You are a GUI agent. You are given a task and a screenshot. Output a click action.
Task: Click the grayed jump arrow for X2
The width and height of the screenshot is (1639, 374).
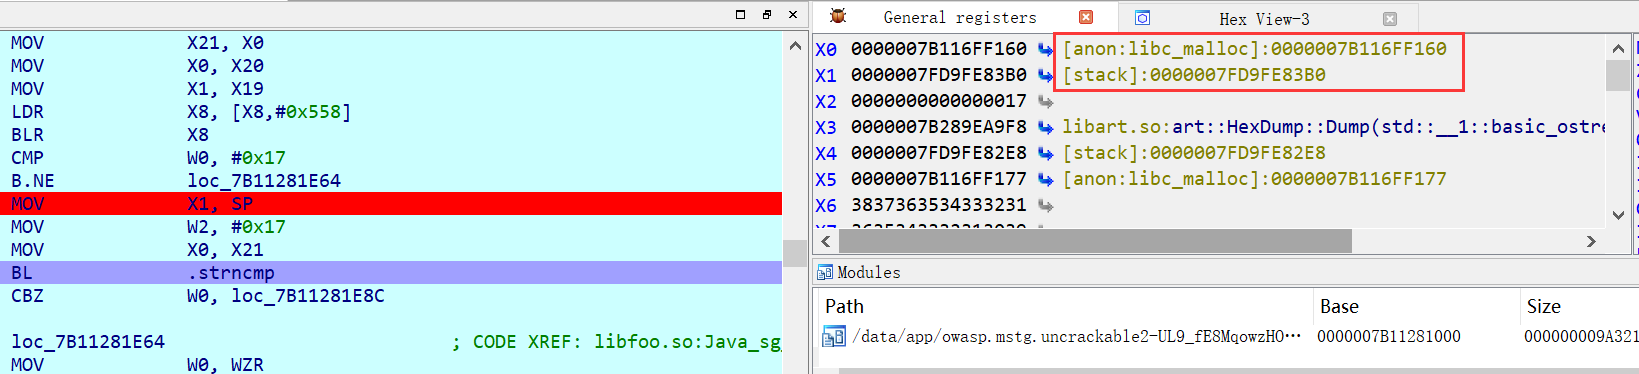[1045, 101]
